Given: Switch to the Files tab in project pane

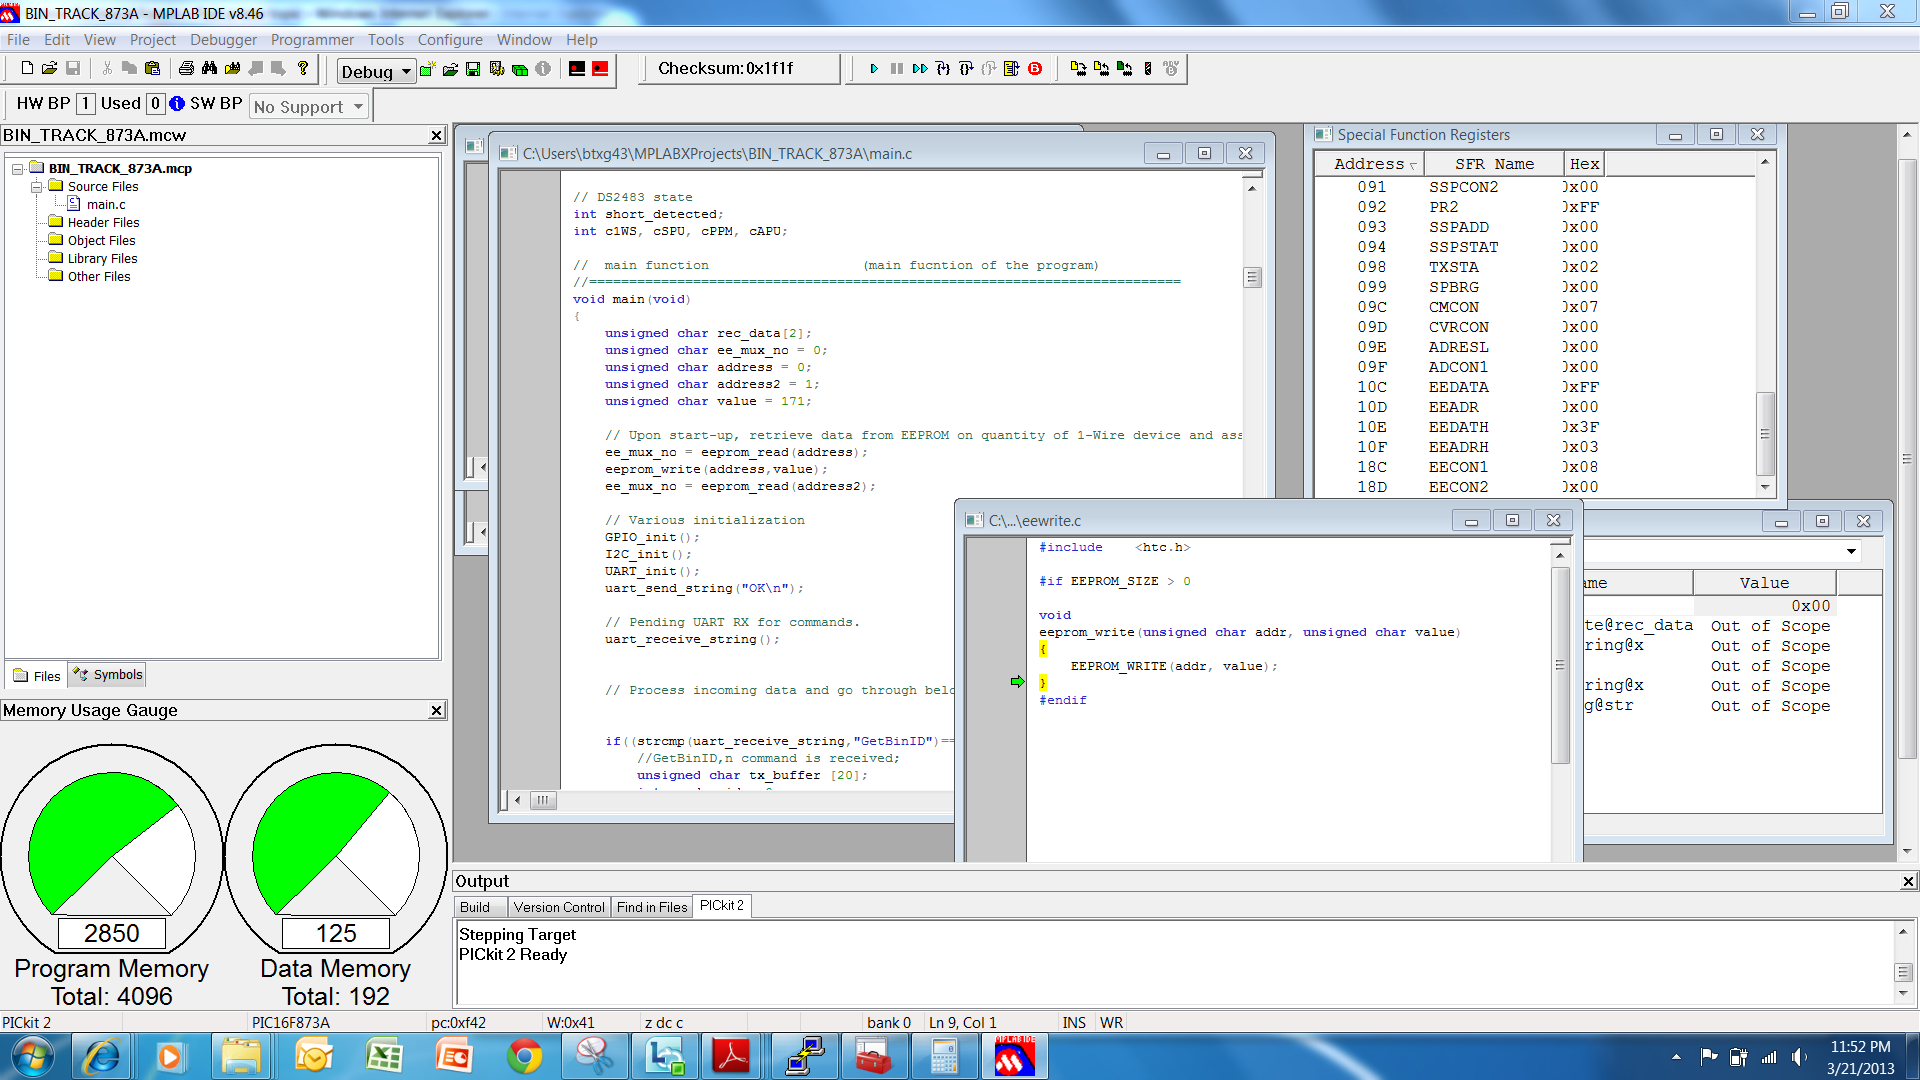Looking at the screenshot, I should 37,676.
